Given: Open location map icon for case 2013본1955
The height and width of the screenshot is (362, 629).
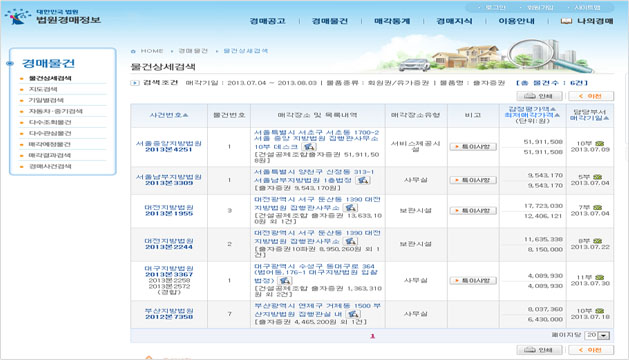Looking at the screenshot, I should coord(350,207).
